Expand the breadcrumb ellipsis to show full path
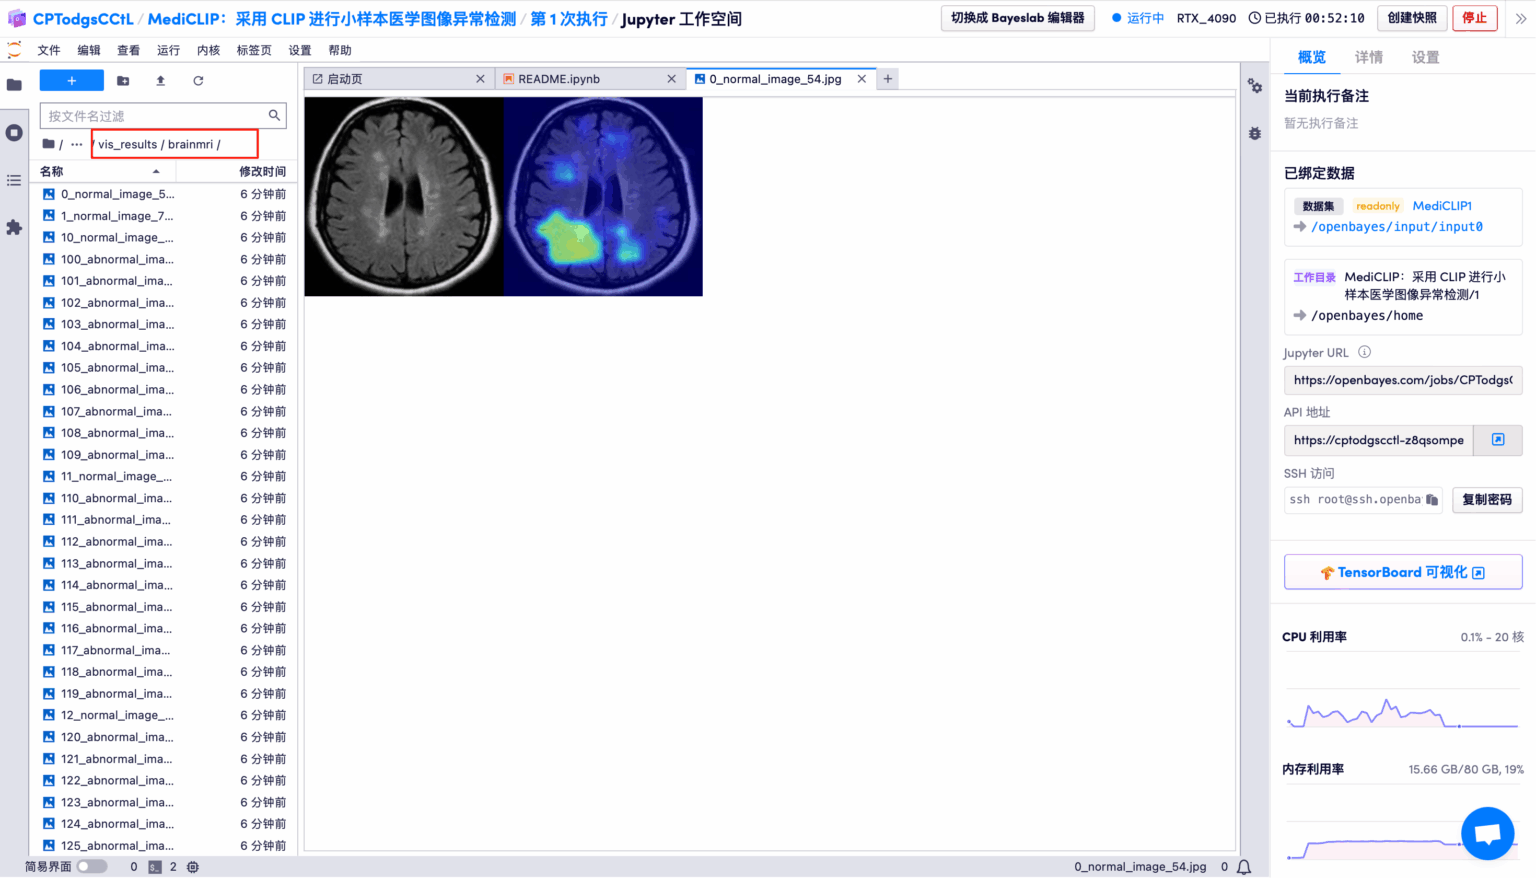 (76, 143)
